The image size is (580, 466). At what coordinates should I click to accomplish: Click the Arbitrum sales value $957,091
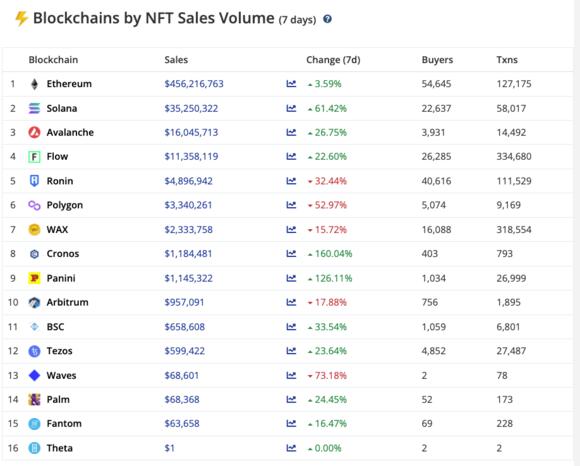184,303
